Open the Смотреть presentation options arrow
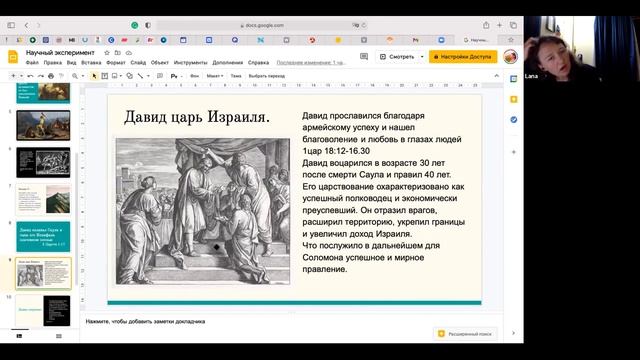 pyautogui.click(x=422, y=57)
